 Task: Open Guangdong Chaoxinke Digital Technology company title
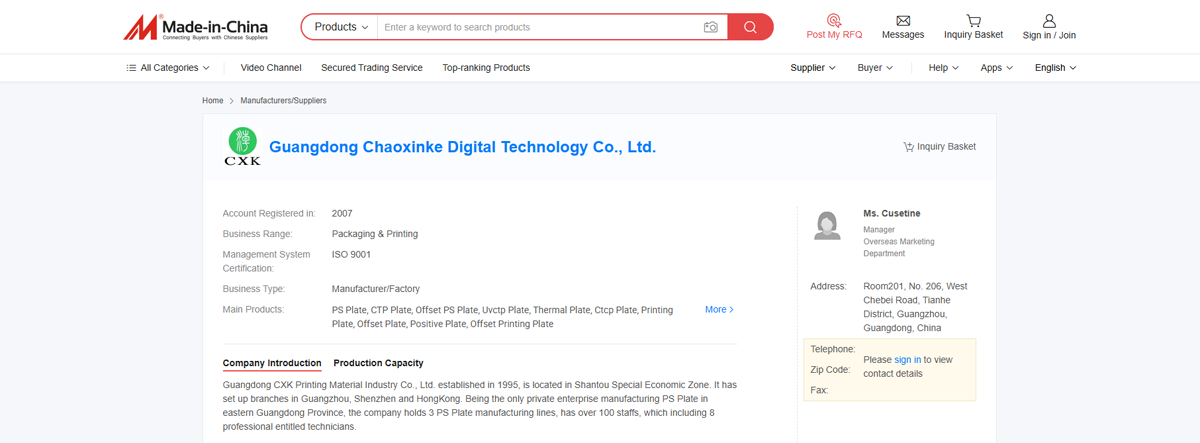(463, 147)
